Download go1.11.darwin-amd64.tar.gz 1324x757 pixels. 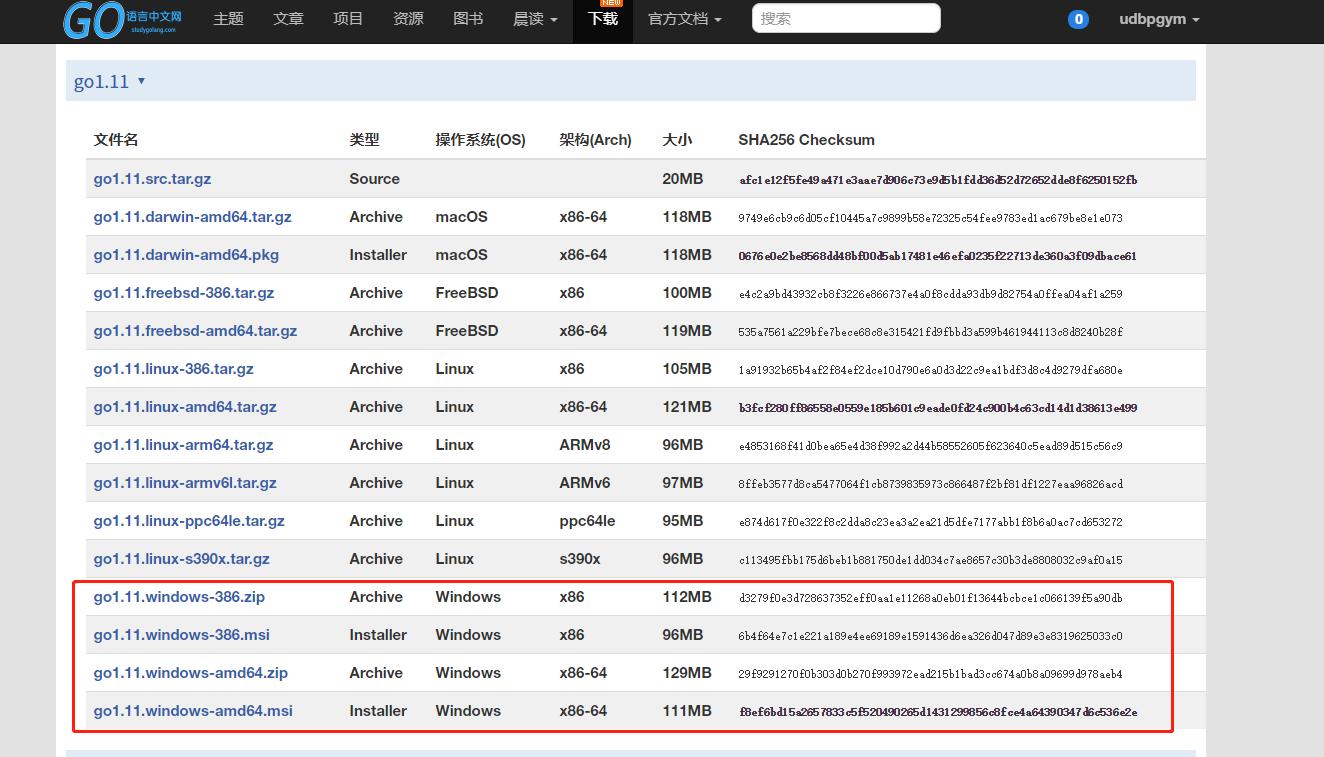point(193,217)
